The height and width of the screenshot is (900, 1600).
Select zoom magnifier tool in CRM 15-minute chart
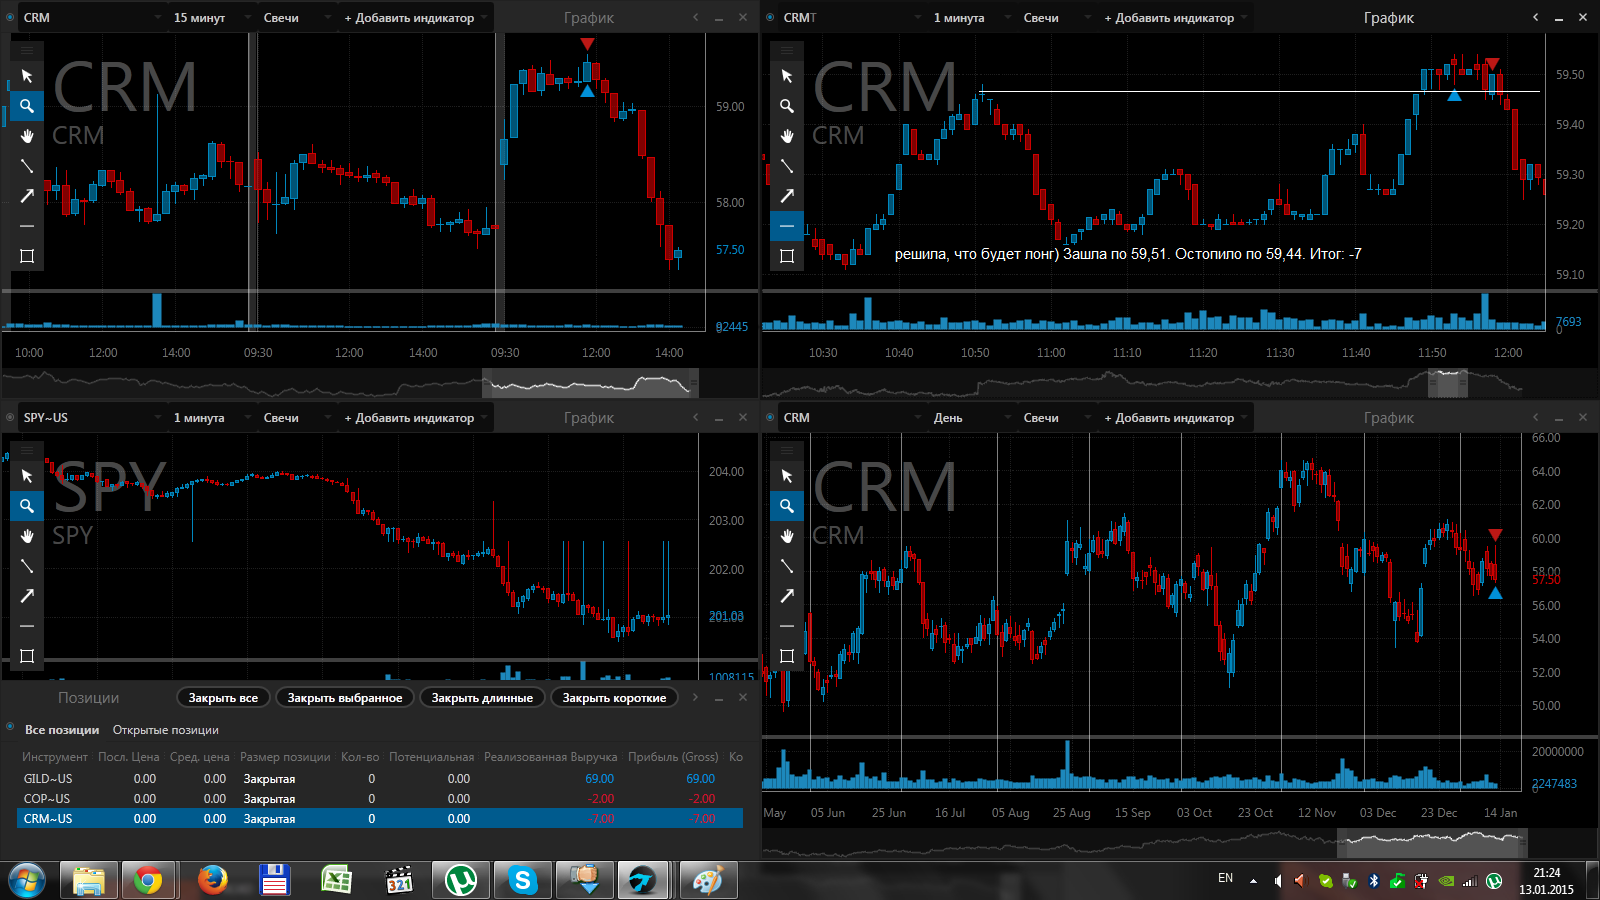[x=27, y=106]
